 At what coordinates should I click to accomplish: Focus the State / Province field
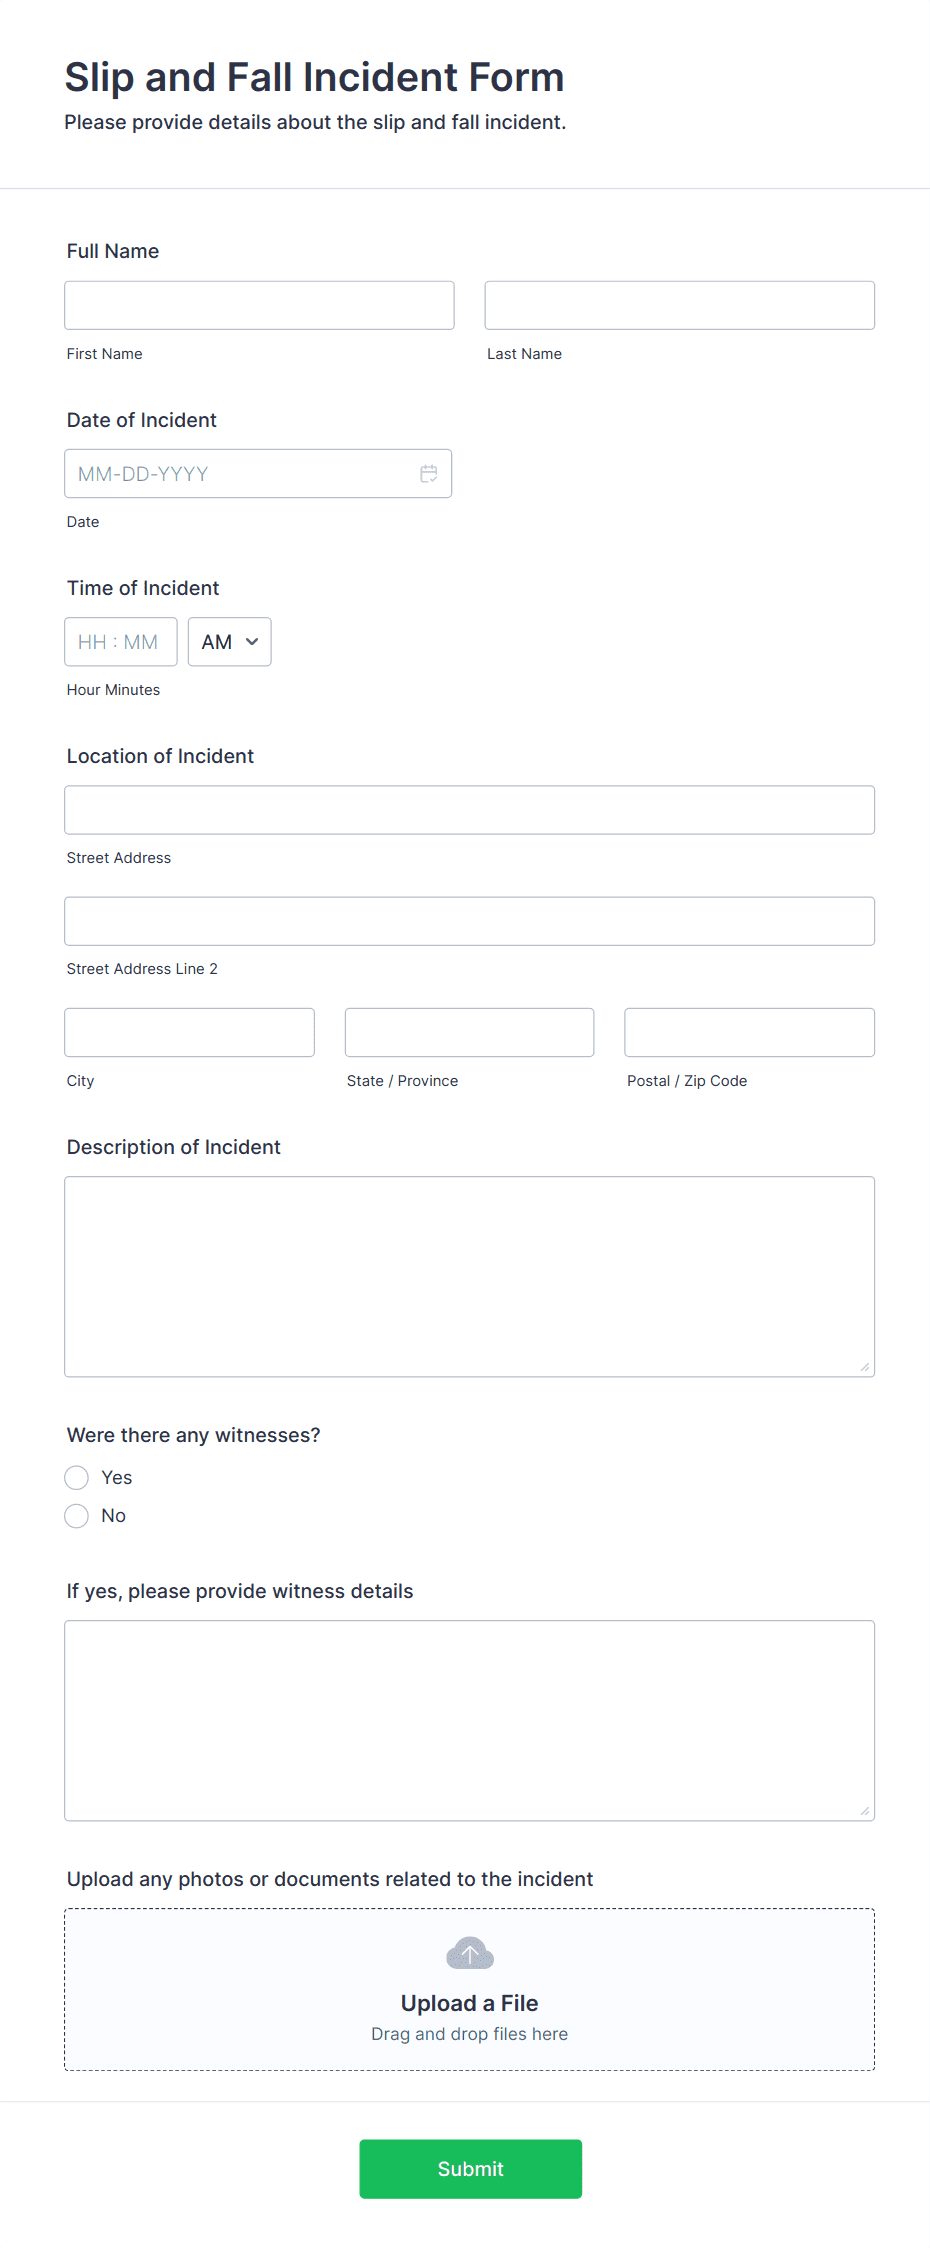pyautogui.click(x=469, y=1032)
